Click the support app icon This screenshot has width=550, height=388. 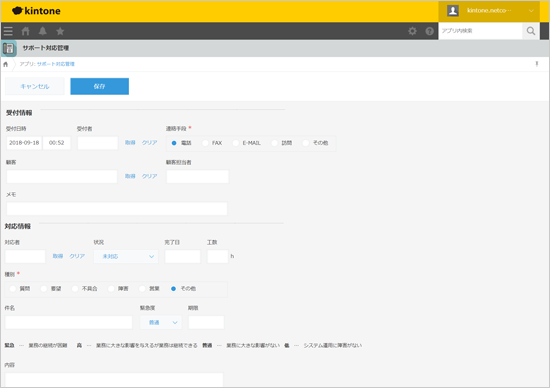click(9, 48)
